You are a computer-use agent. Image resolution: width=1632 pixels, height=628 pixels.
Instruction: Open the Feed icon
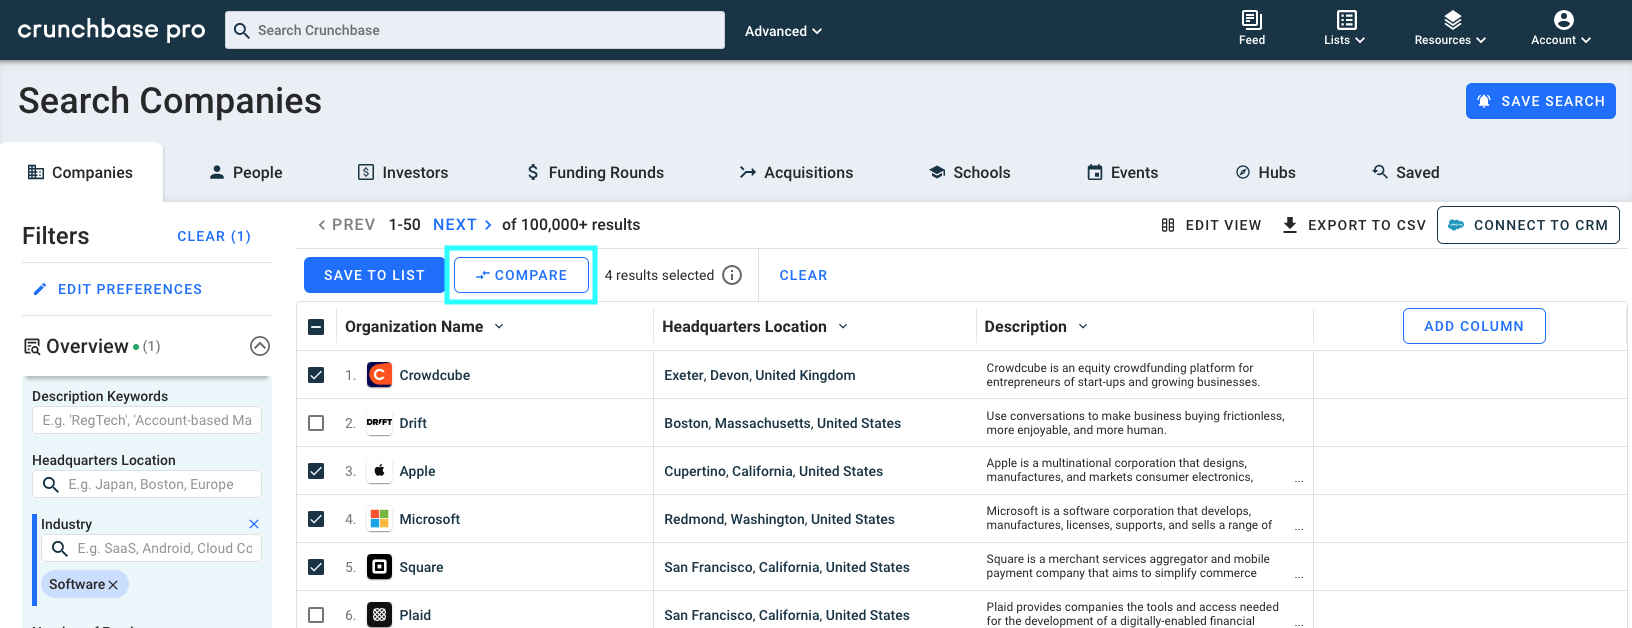point(1252,20)
